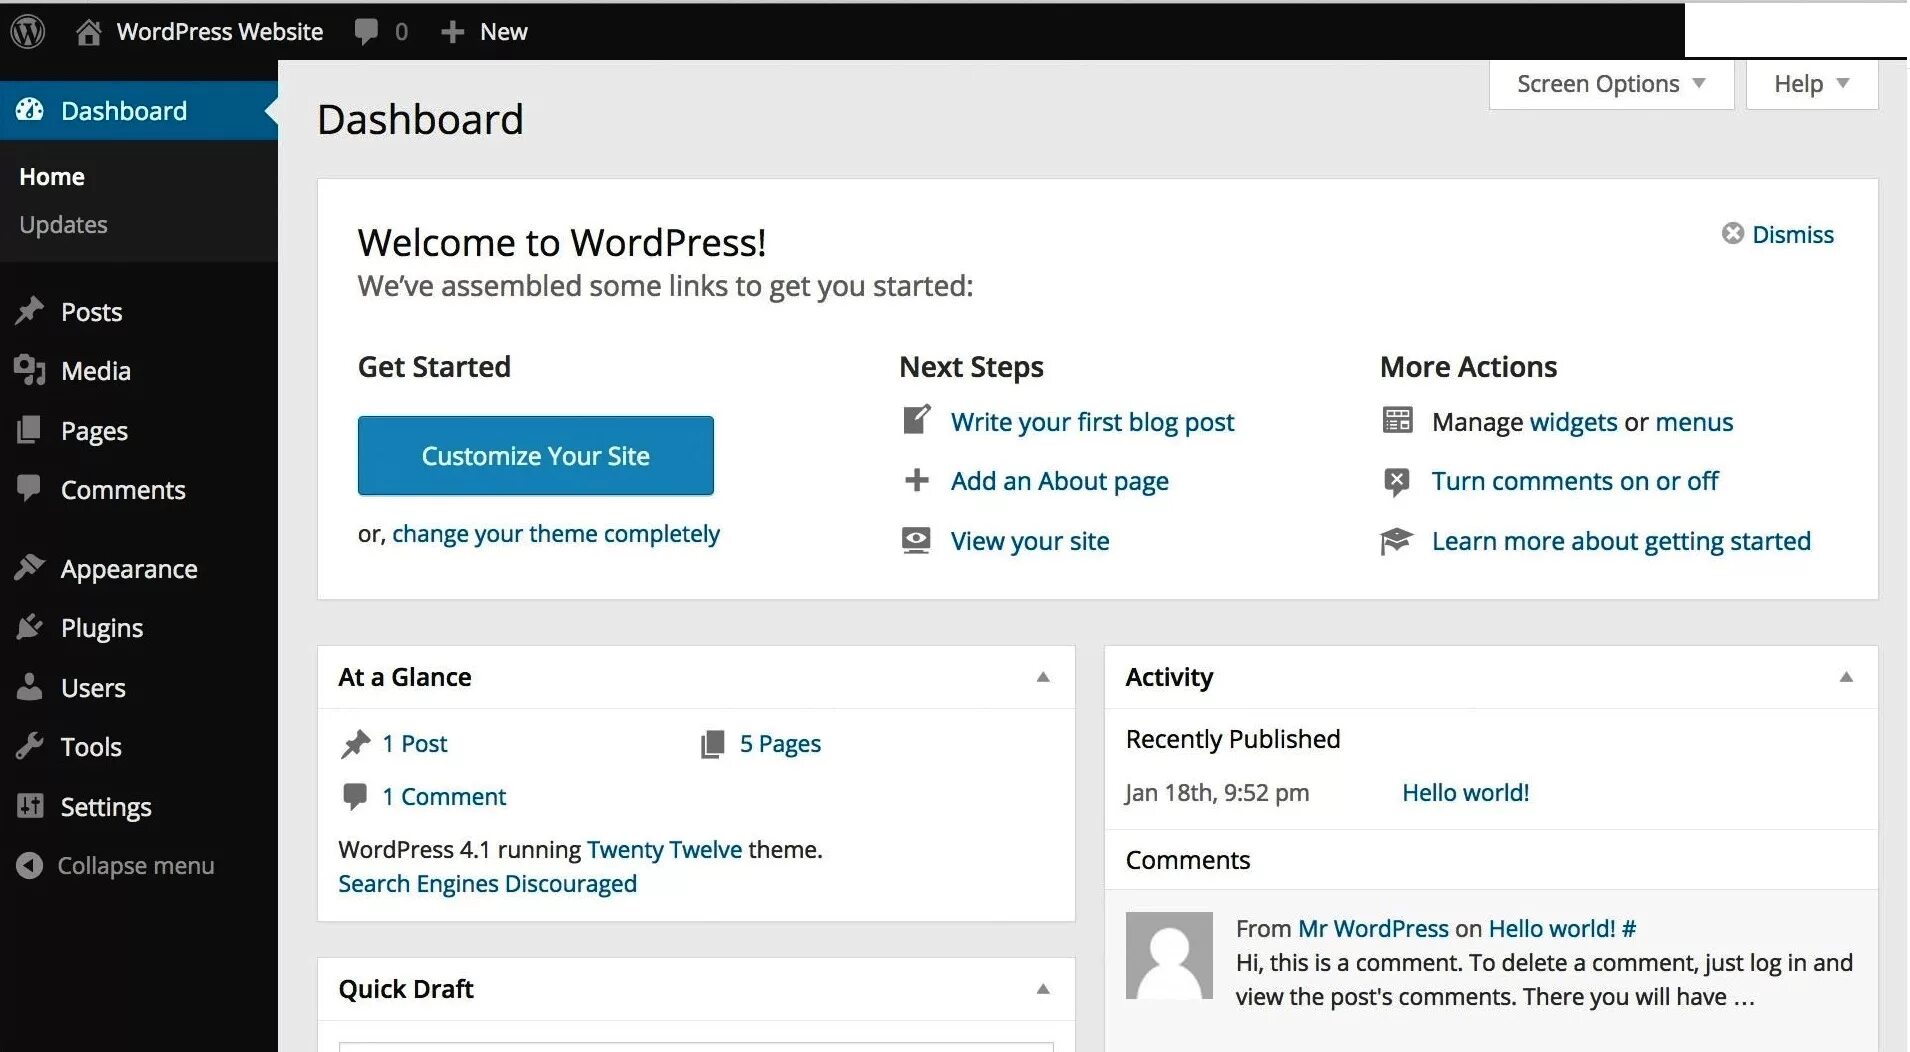Click the Collapse menu label
This screenshot has height=1052, width=1910.
(x=136, y=866)
